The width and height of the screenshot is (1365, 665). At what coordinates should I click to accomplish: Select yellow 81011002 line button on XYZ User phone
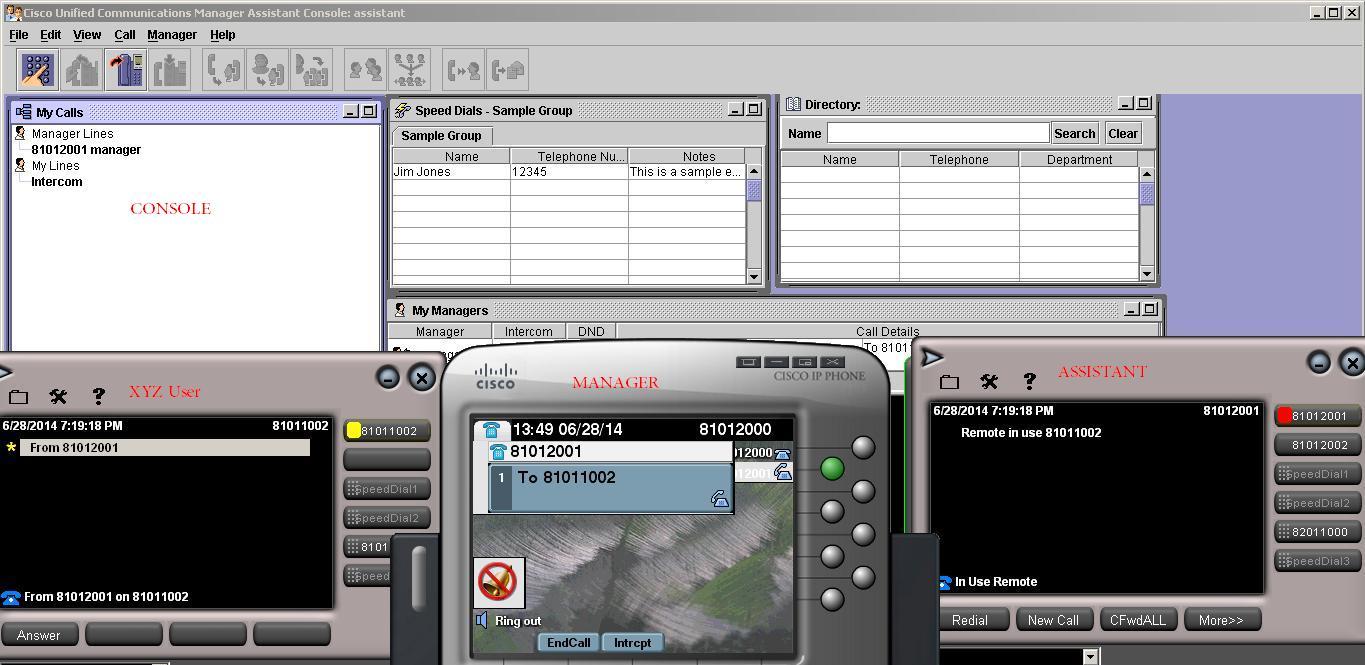(x=387, y=431)
